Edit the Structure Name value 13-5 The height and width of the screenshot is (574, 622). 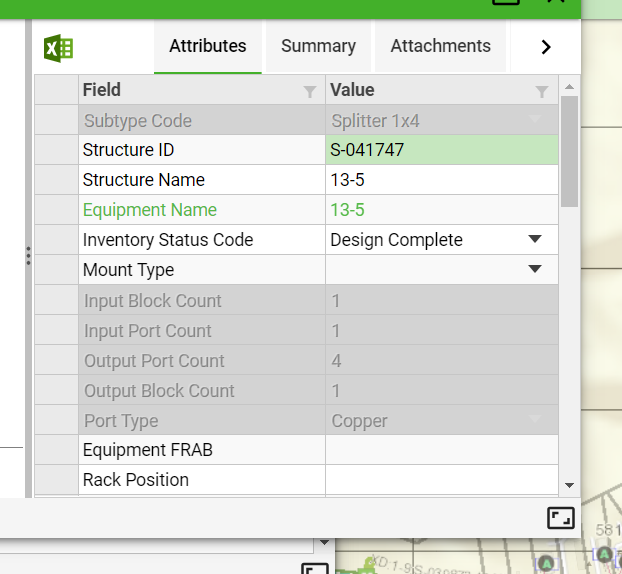click(441, 180)
